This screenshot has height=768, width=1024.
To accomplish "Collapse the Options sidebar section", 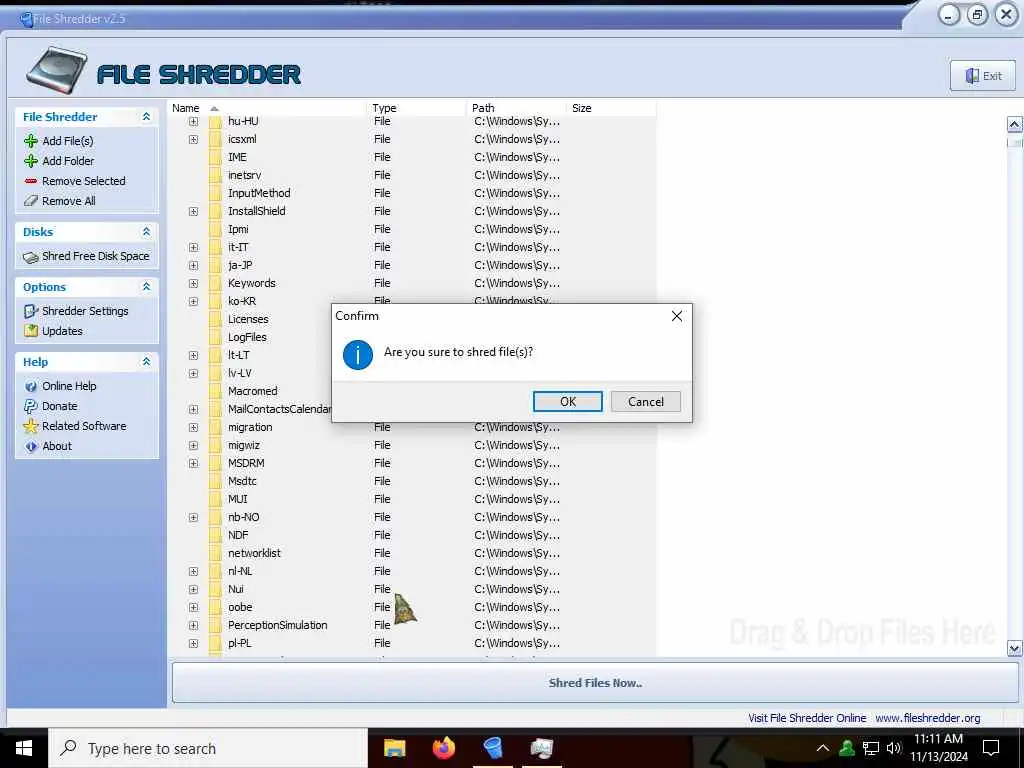I will pos(146,287).
